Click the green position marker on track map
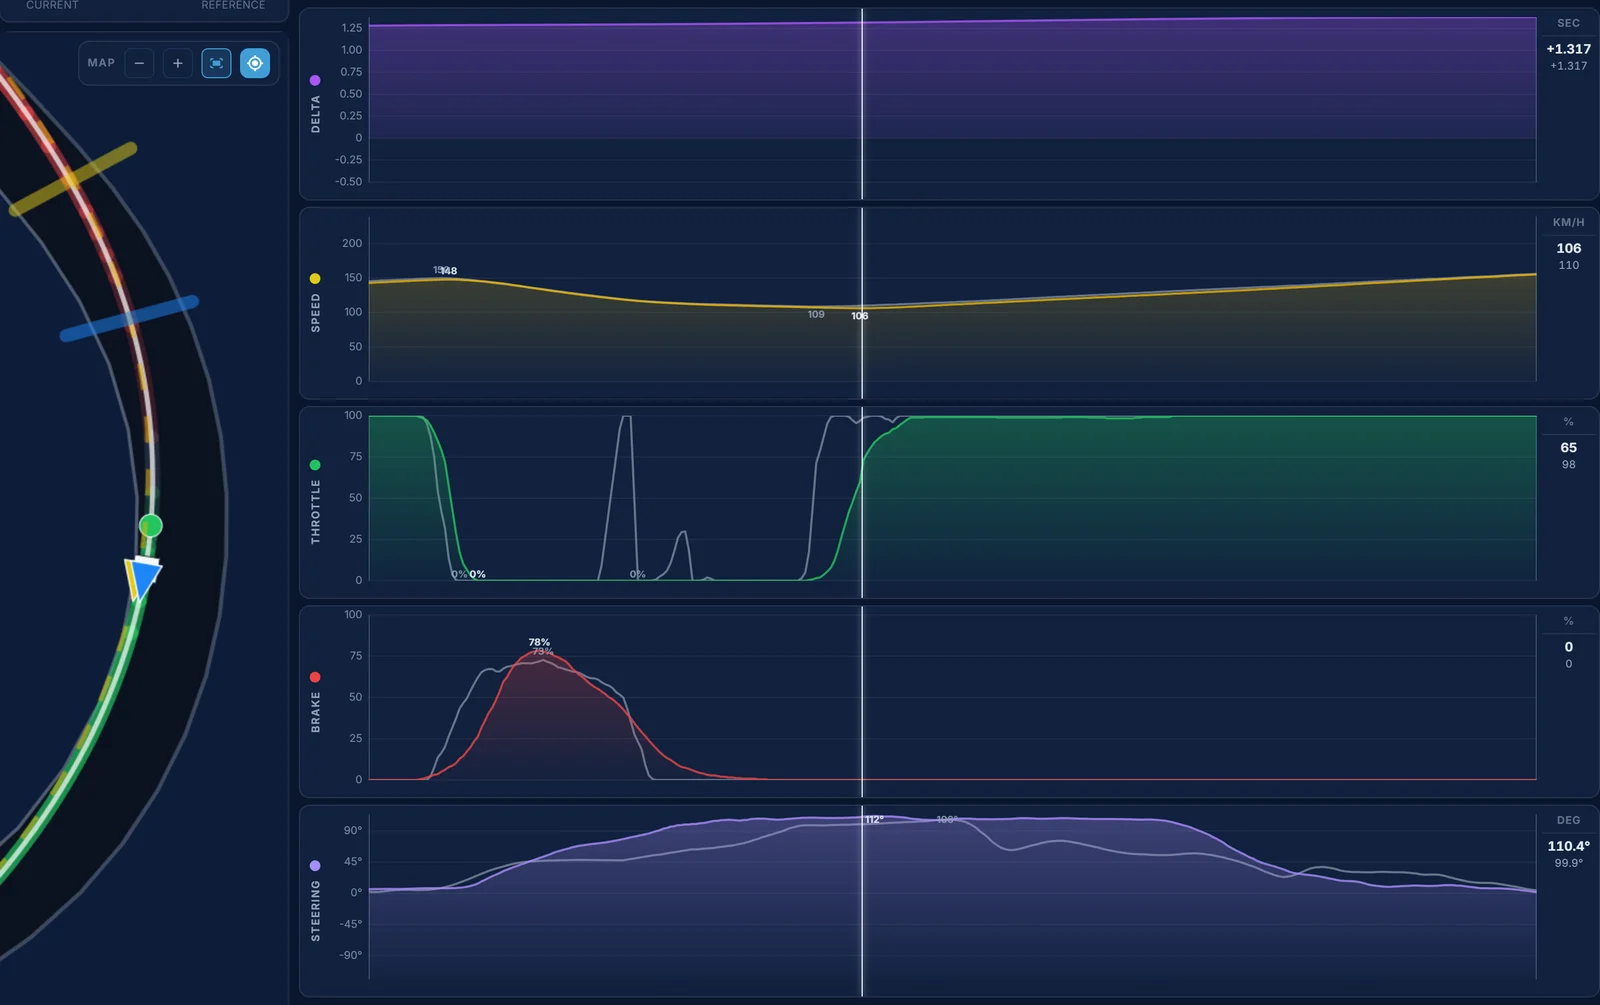This screenshot has height=1005, width=1600. pyautogui.click(x=150, y=525)
